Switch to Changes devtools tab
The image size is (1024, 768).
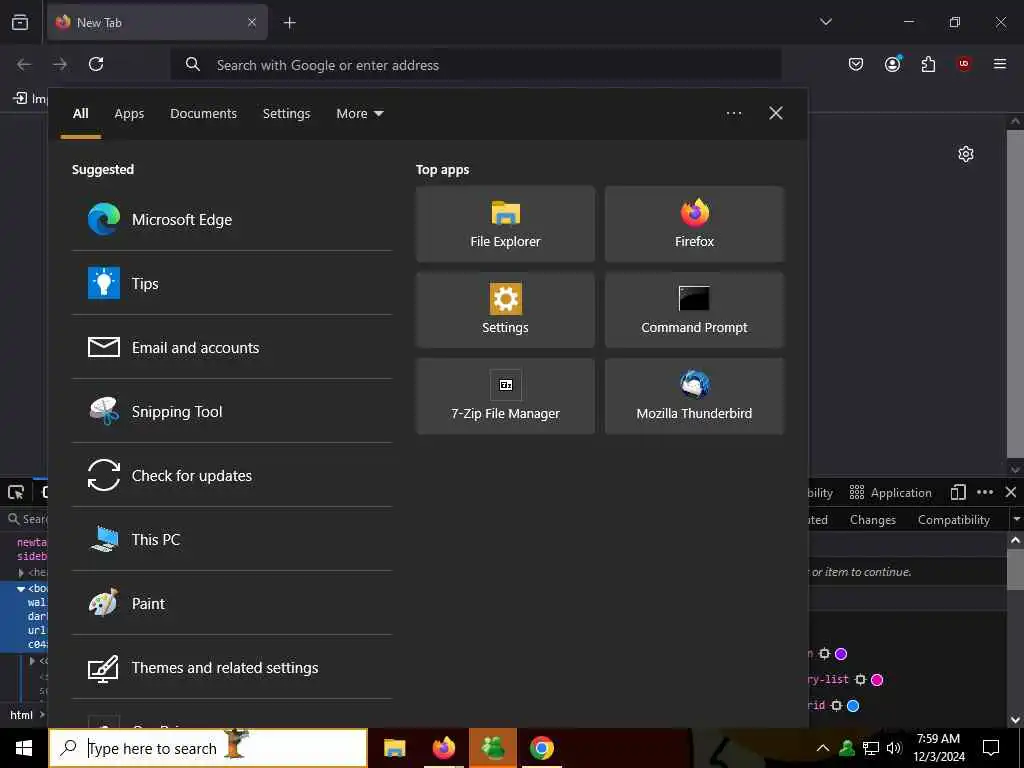pyautogui.click(x=872, y=520)
